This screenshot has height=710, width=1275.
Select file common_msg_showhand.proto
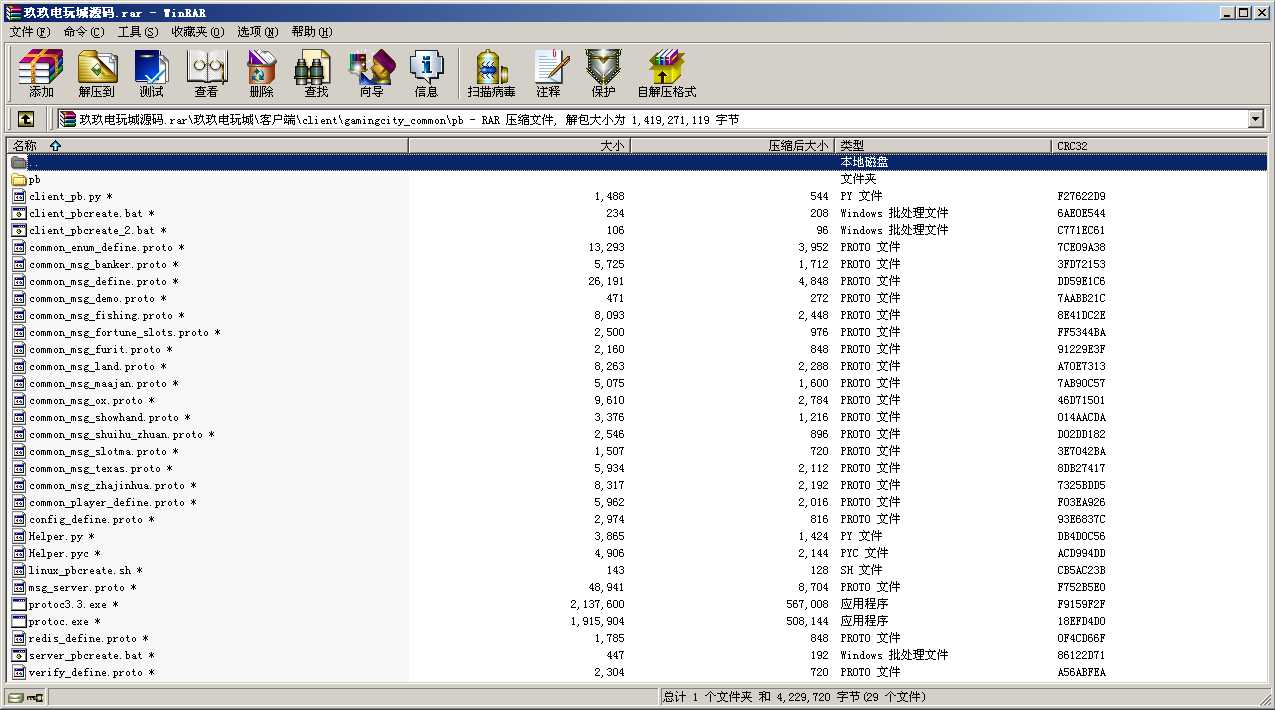tap(109, 418)
